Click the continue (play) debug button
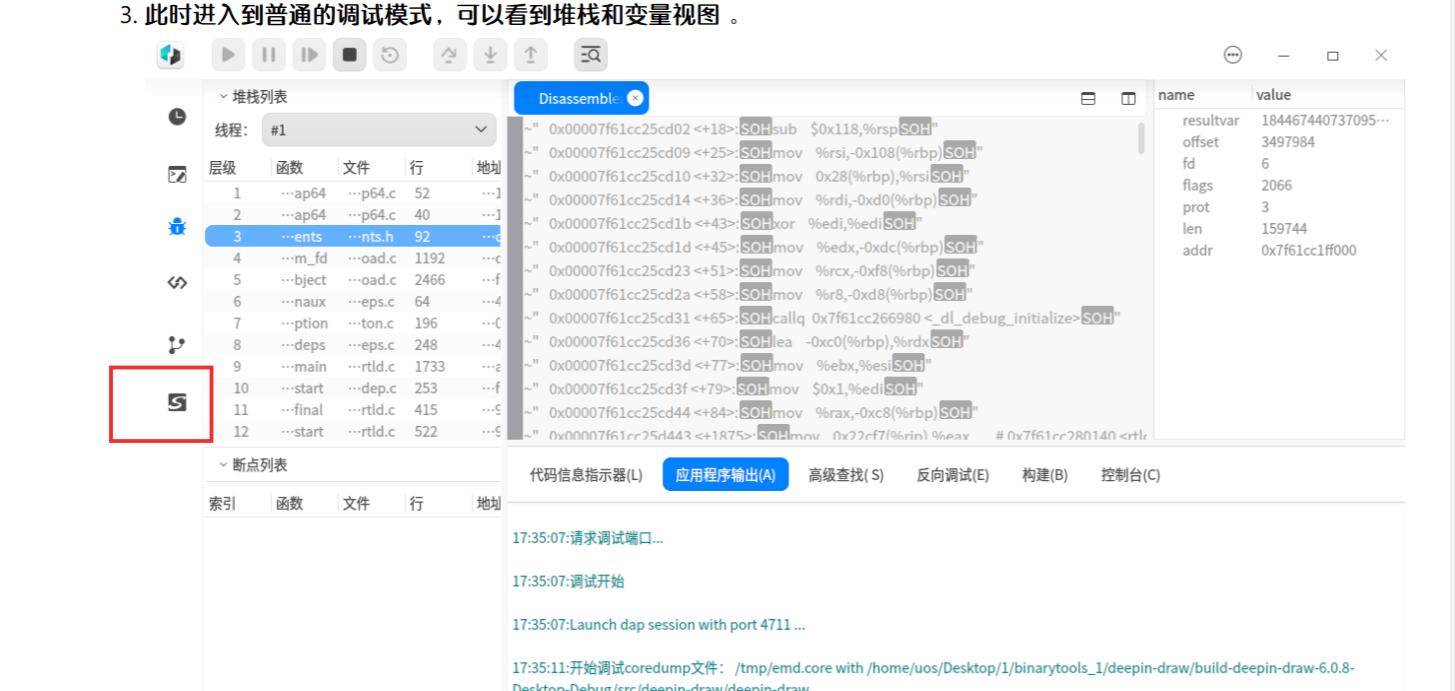 [229, 55]
